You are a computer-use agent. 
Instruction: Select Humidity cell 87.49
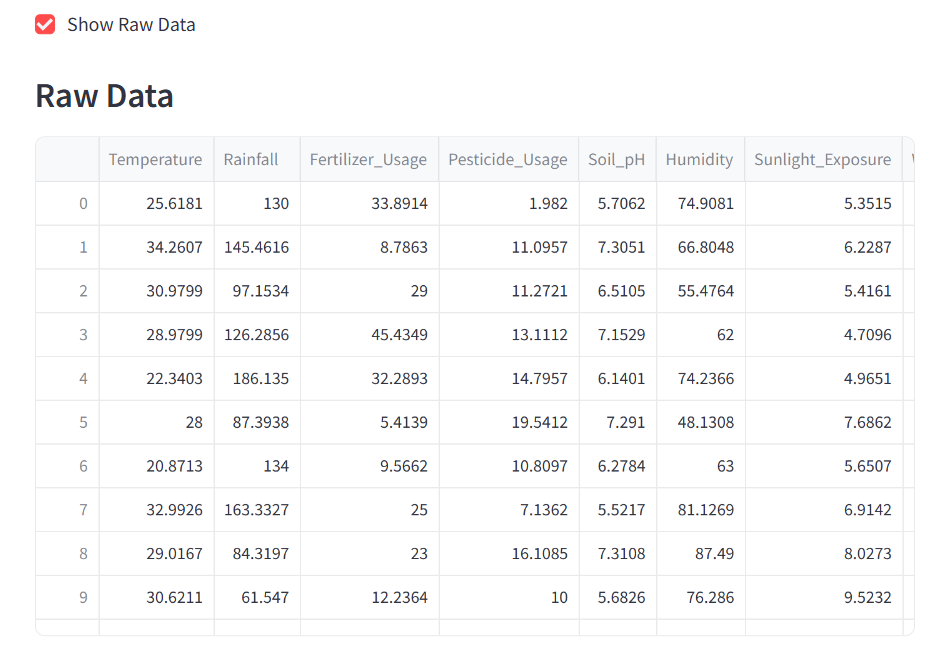701,554
